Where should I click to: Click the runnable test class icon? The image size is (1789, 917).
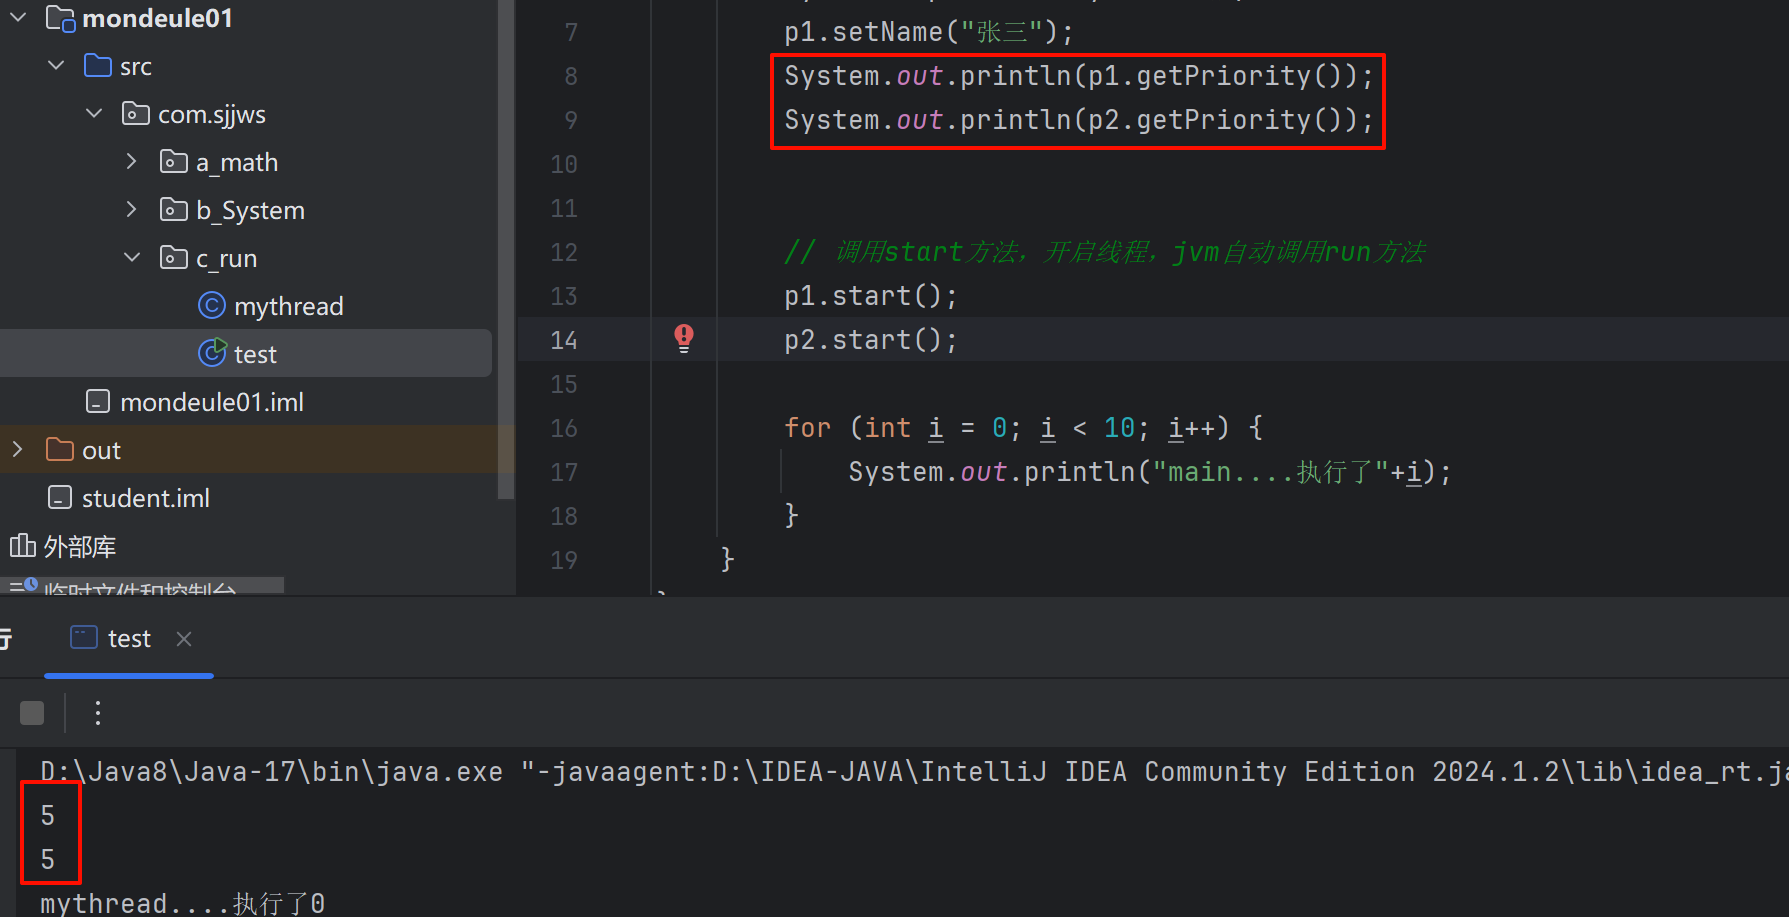point(212,354)
